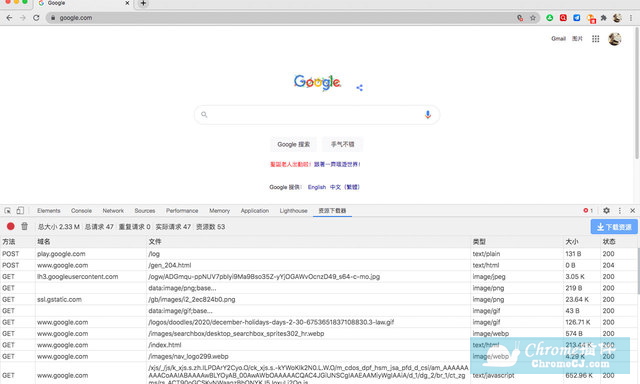Toggle the red record button
Image resolution: width=640 pixels, height=384 pixels.
tap(11, 226)
